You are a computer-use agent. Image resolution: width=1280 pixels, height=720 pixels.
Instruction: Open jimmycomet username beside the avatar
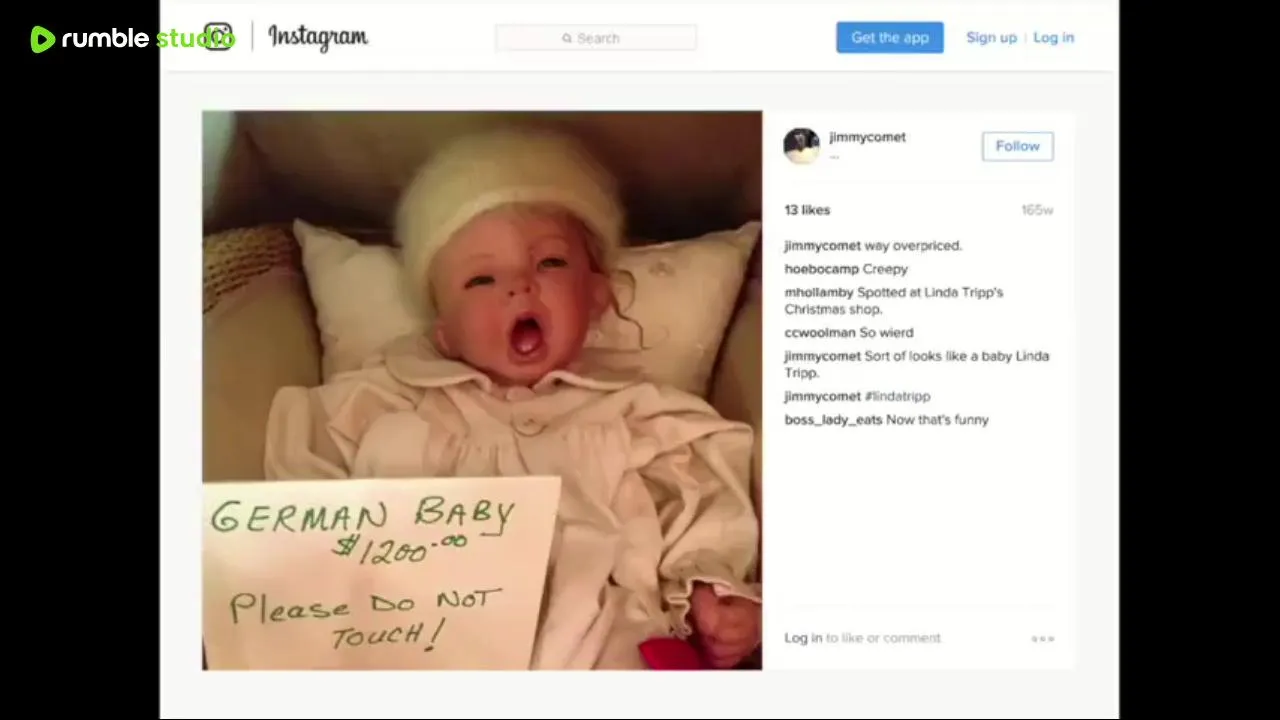point(867,137)
